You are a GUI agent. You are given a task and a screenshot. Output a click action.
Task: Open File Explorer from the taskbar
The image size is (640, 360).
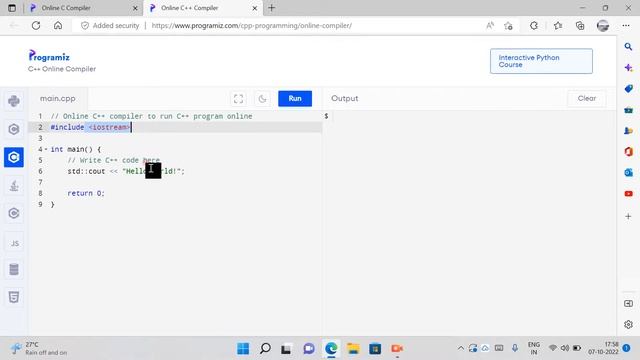[353, 349]
